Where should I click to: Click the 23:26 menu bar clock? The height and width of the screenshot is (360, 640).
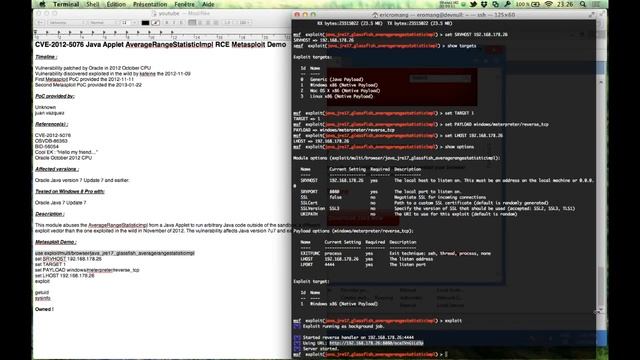[565, 4]
